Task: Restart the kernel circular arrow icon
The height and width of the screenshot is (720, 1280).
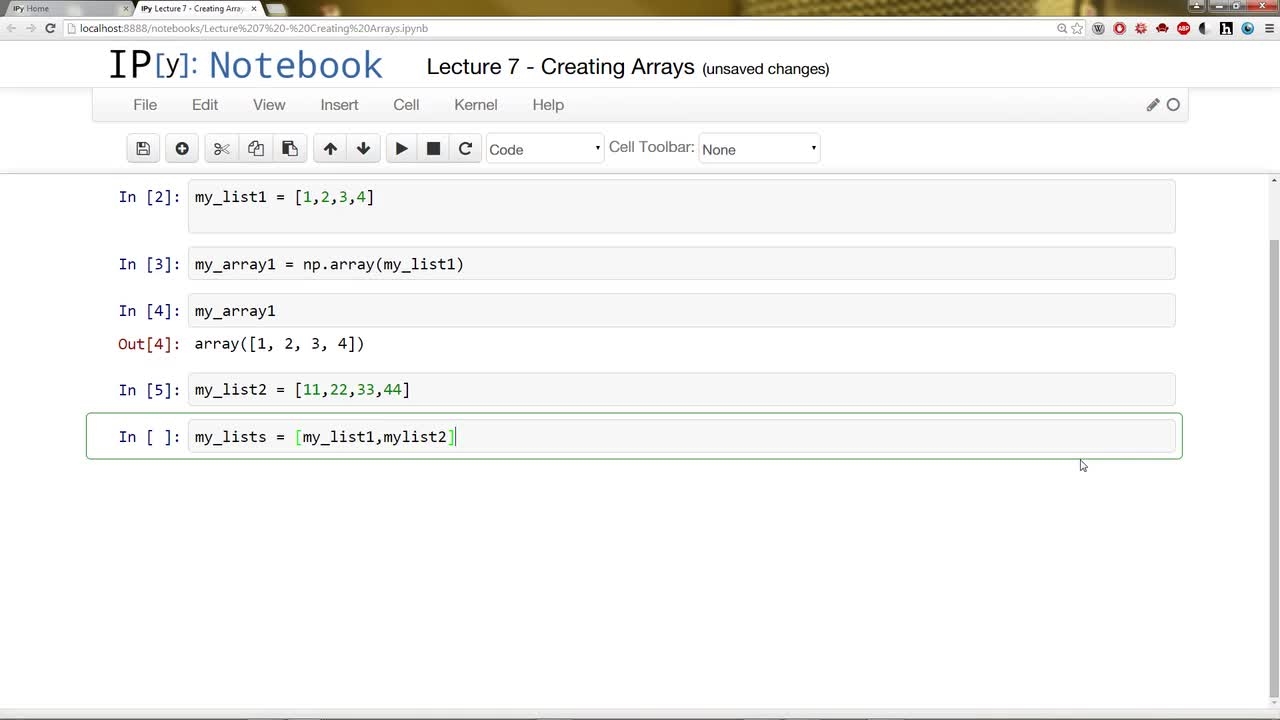Action: pos(465,149)
